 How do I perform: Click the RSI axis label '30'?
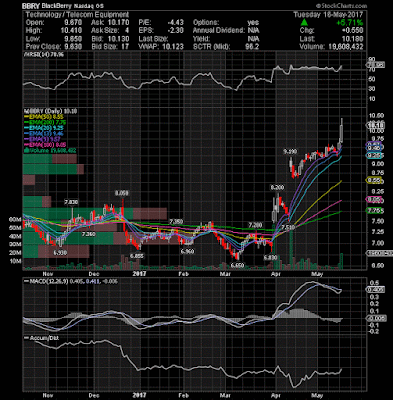click(x=372, y=89)
